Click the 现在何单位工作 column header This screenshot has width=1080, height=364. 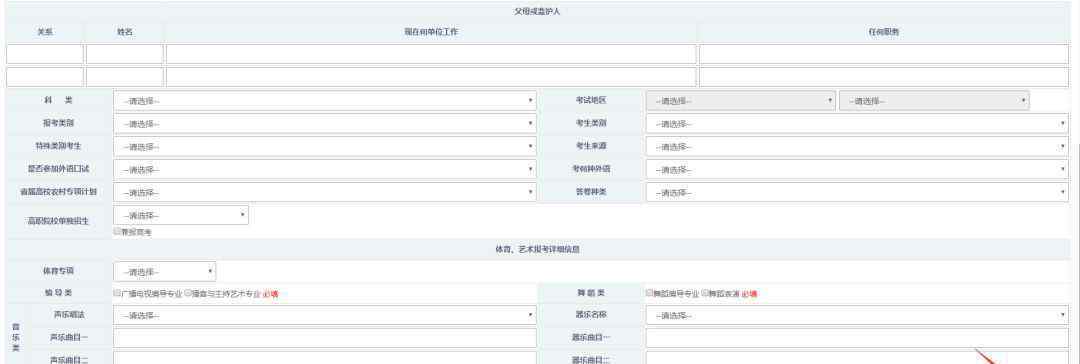click(x=431, y=32)
